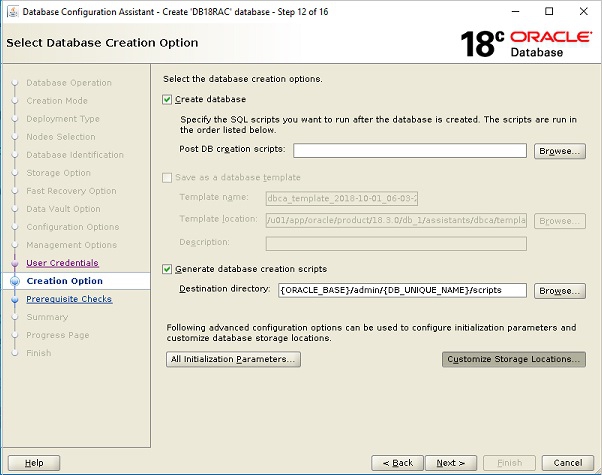Viewport: 602px width, 475px height.
Task: Click the disabled Finish button
Action: (509, 463)
